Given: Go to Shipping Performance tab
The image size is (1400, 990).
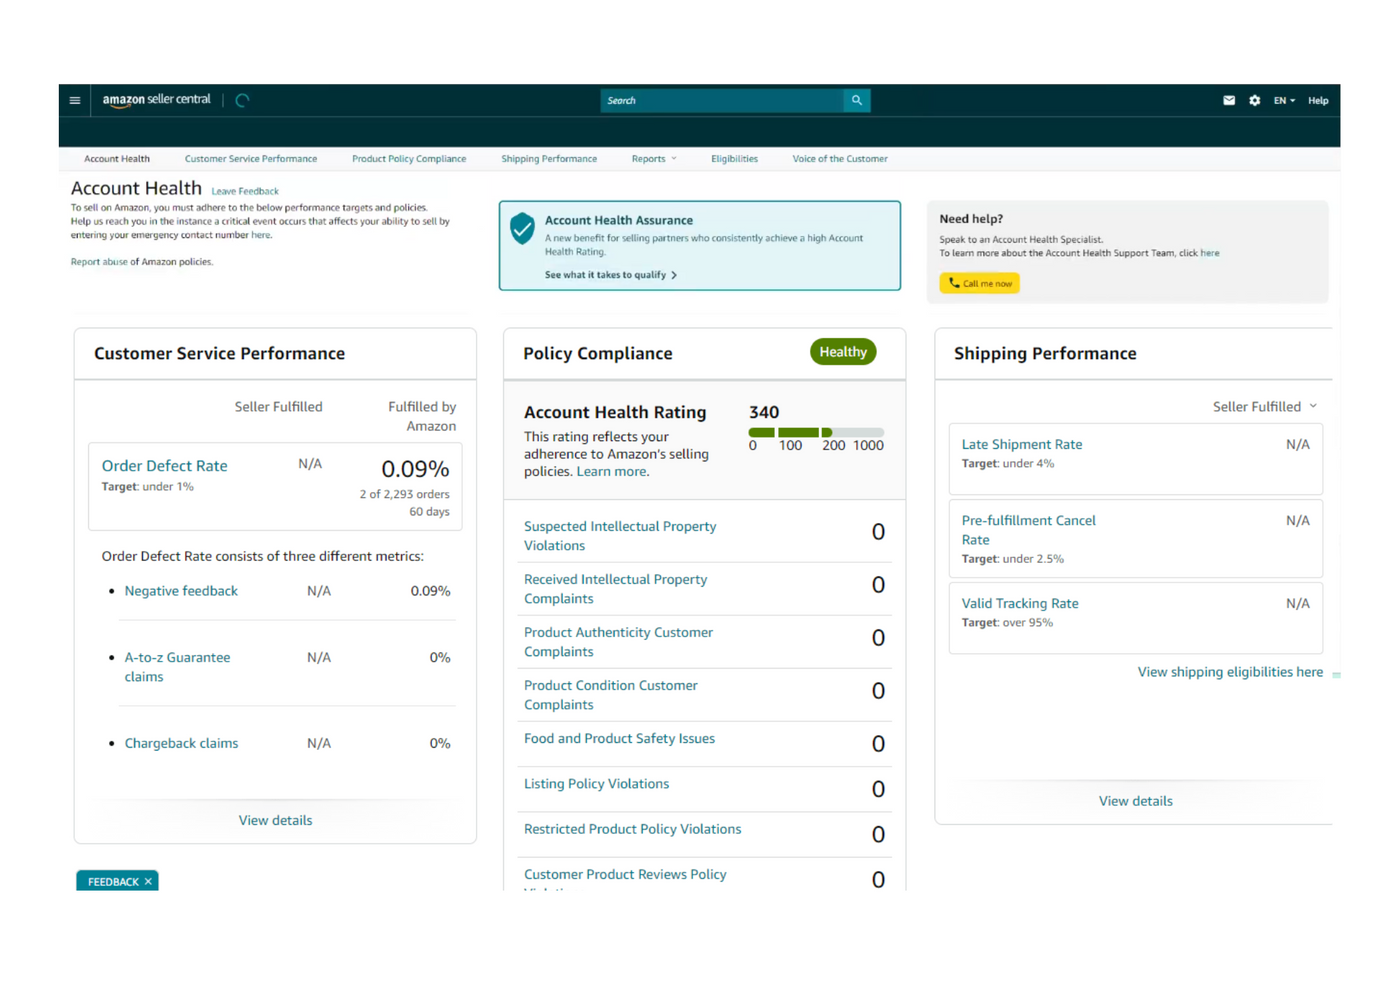Looking at the screenshot, I should pos(549,159).
